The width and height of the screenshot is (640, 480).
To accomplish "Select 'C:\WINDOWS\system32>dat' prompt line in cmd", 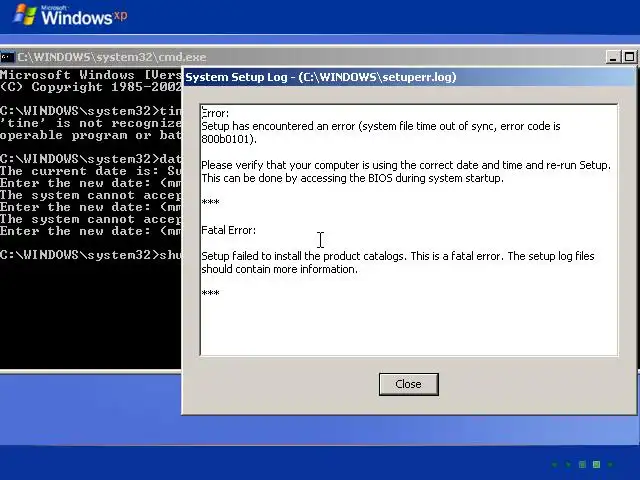I will (x=91, y=159).
